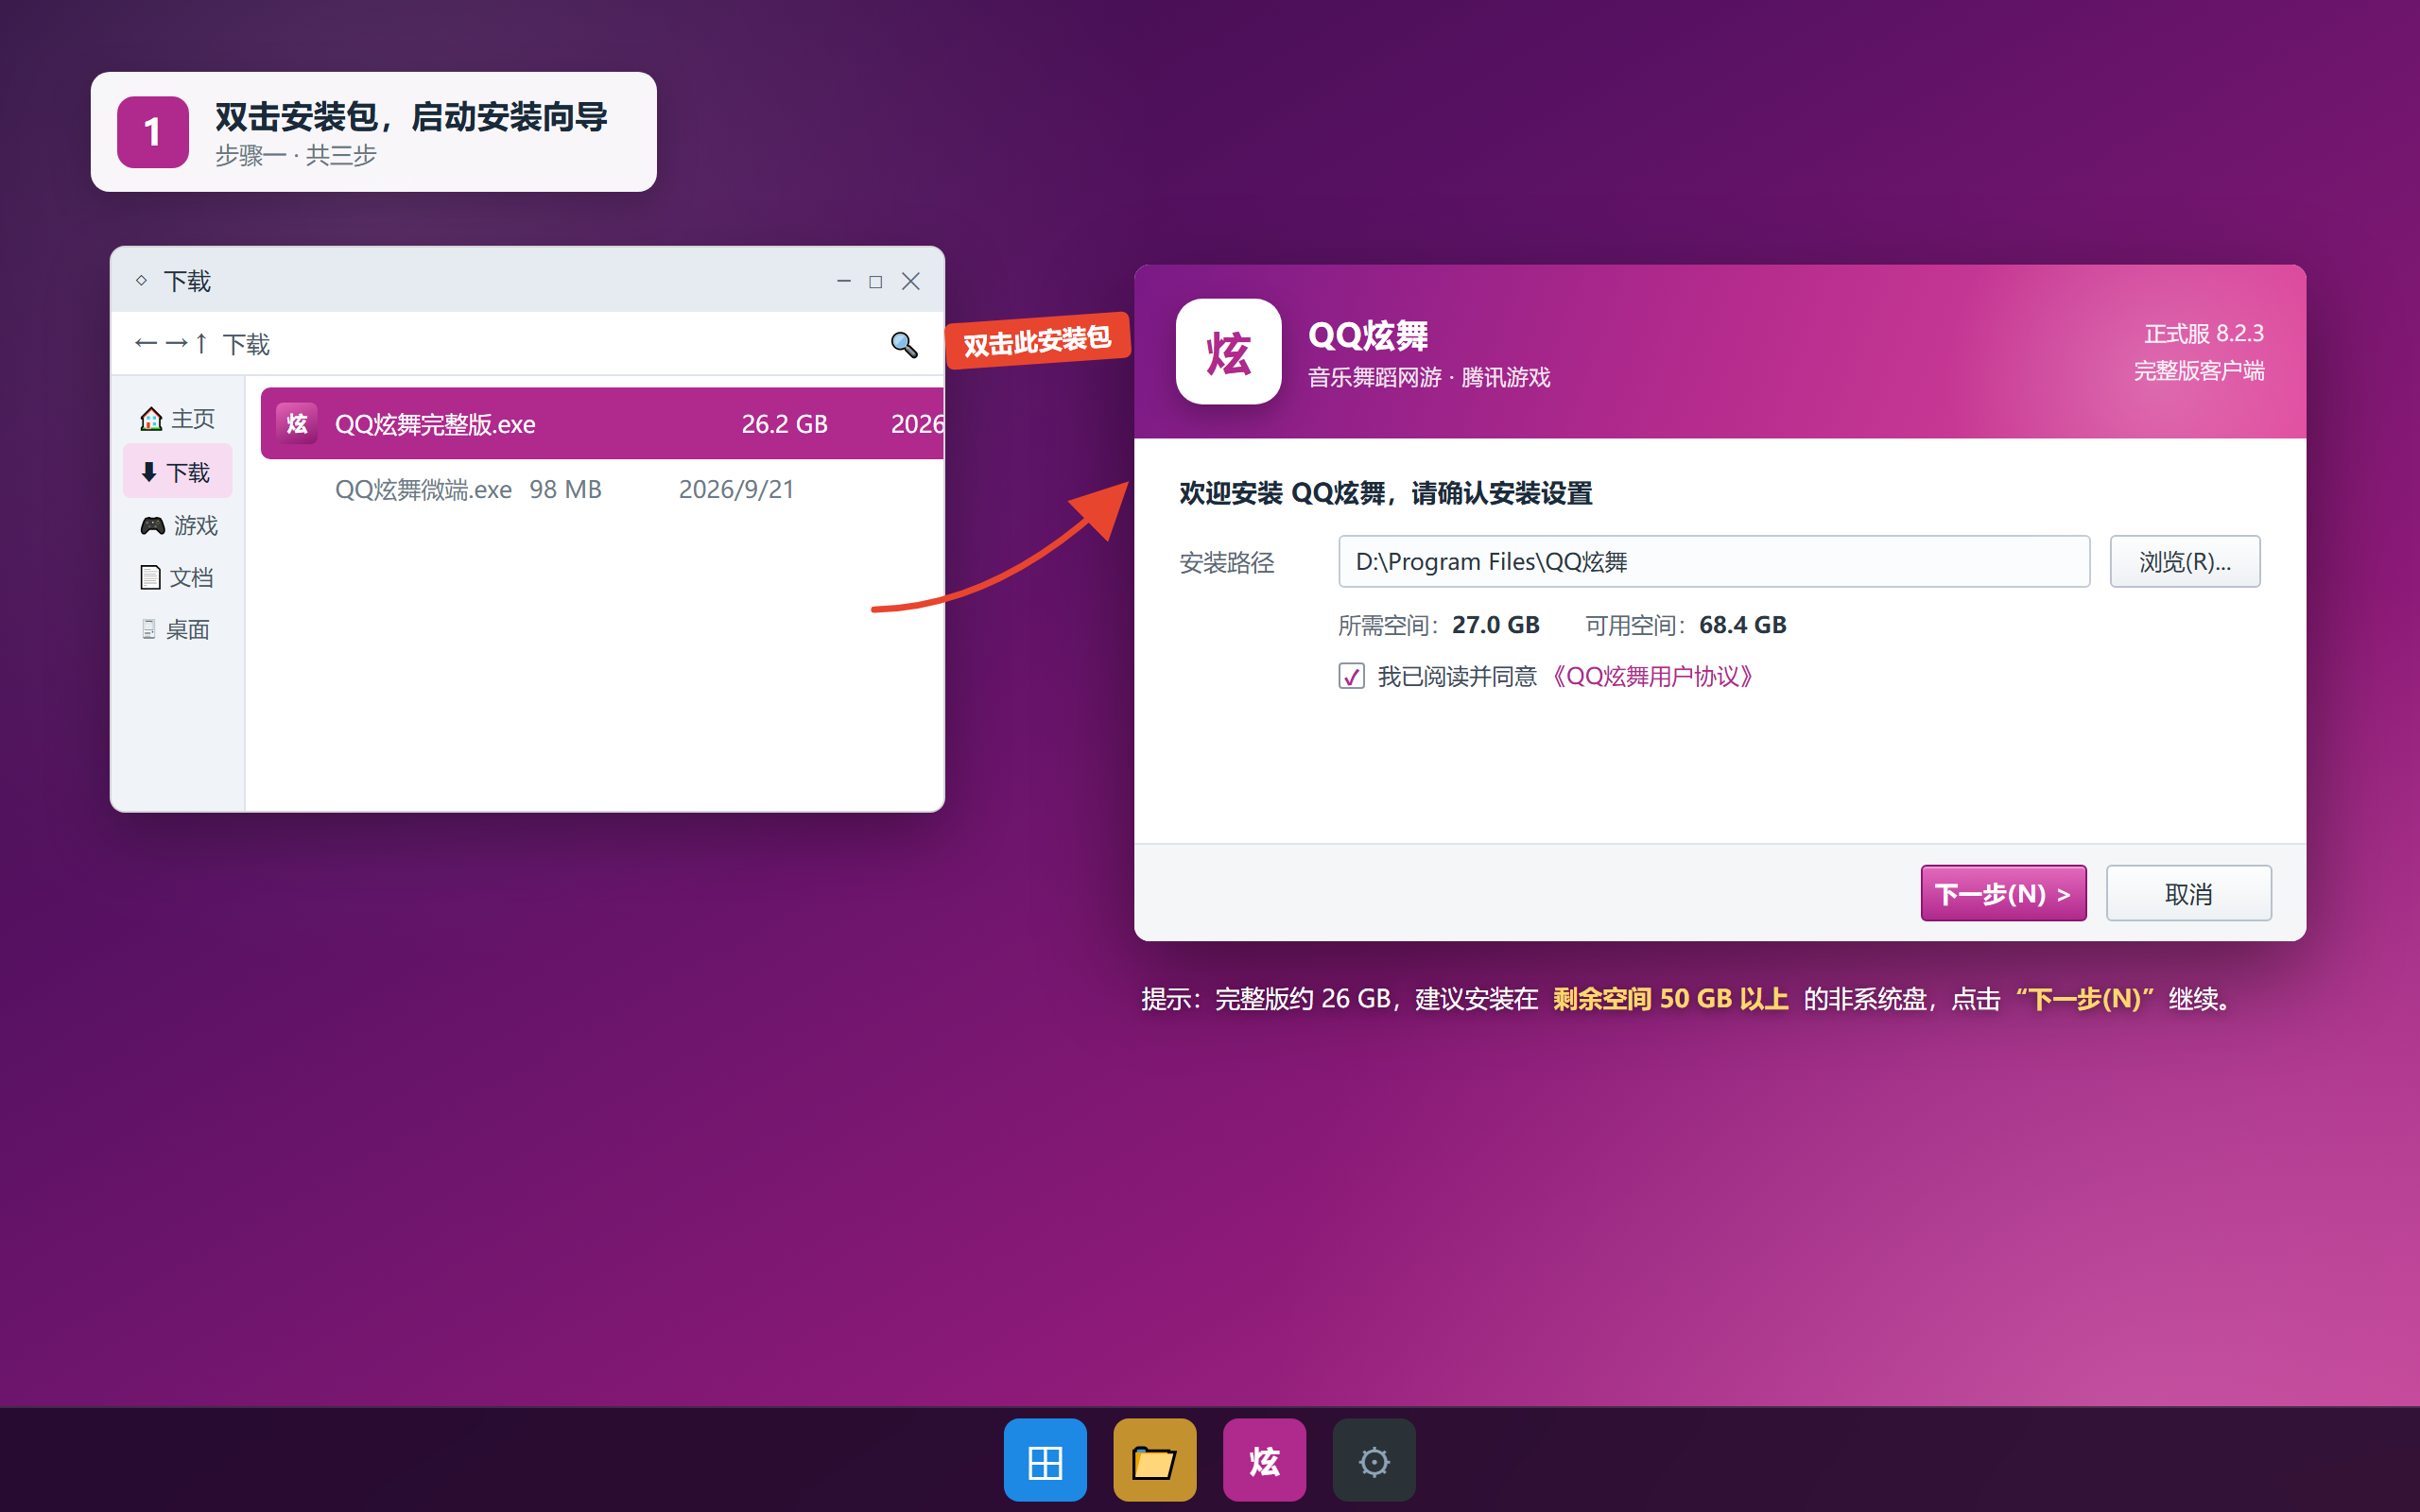Click the 98 MB file size
The image size is (2420, 1512).
[565, 489]
